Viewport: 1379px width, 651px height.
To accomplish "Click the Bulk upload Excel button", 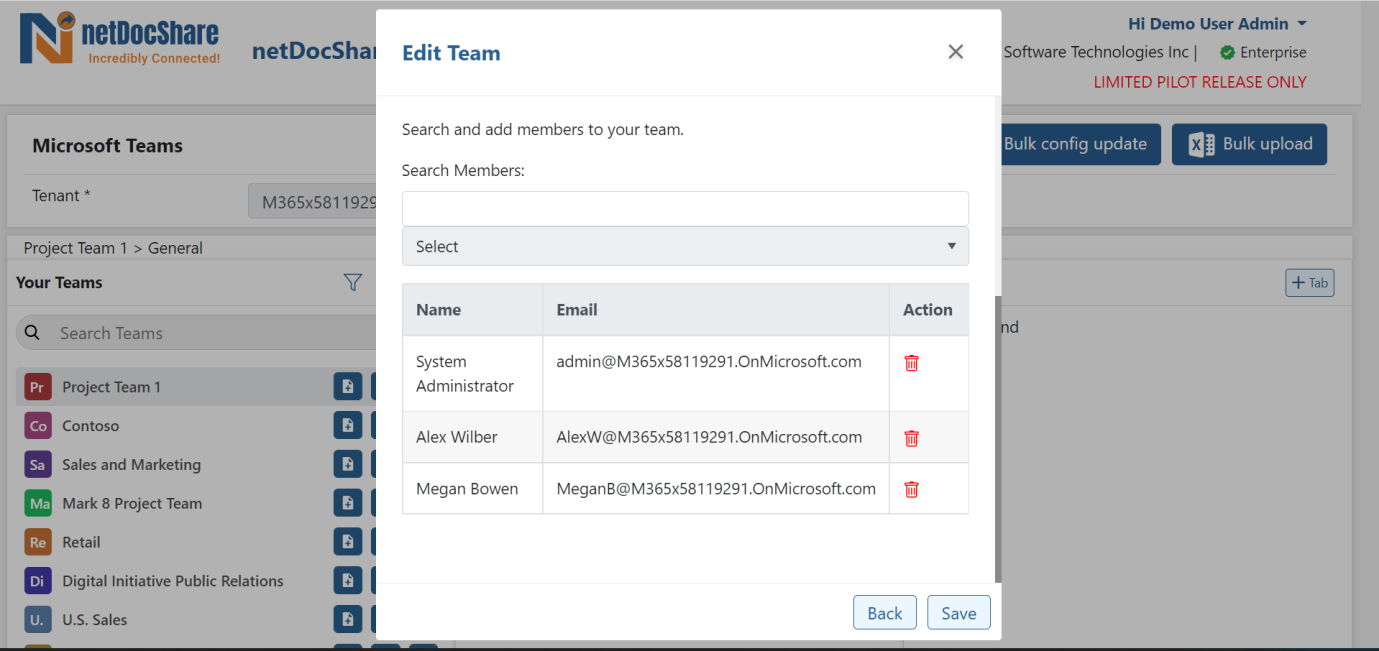I will 1249,144.
